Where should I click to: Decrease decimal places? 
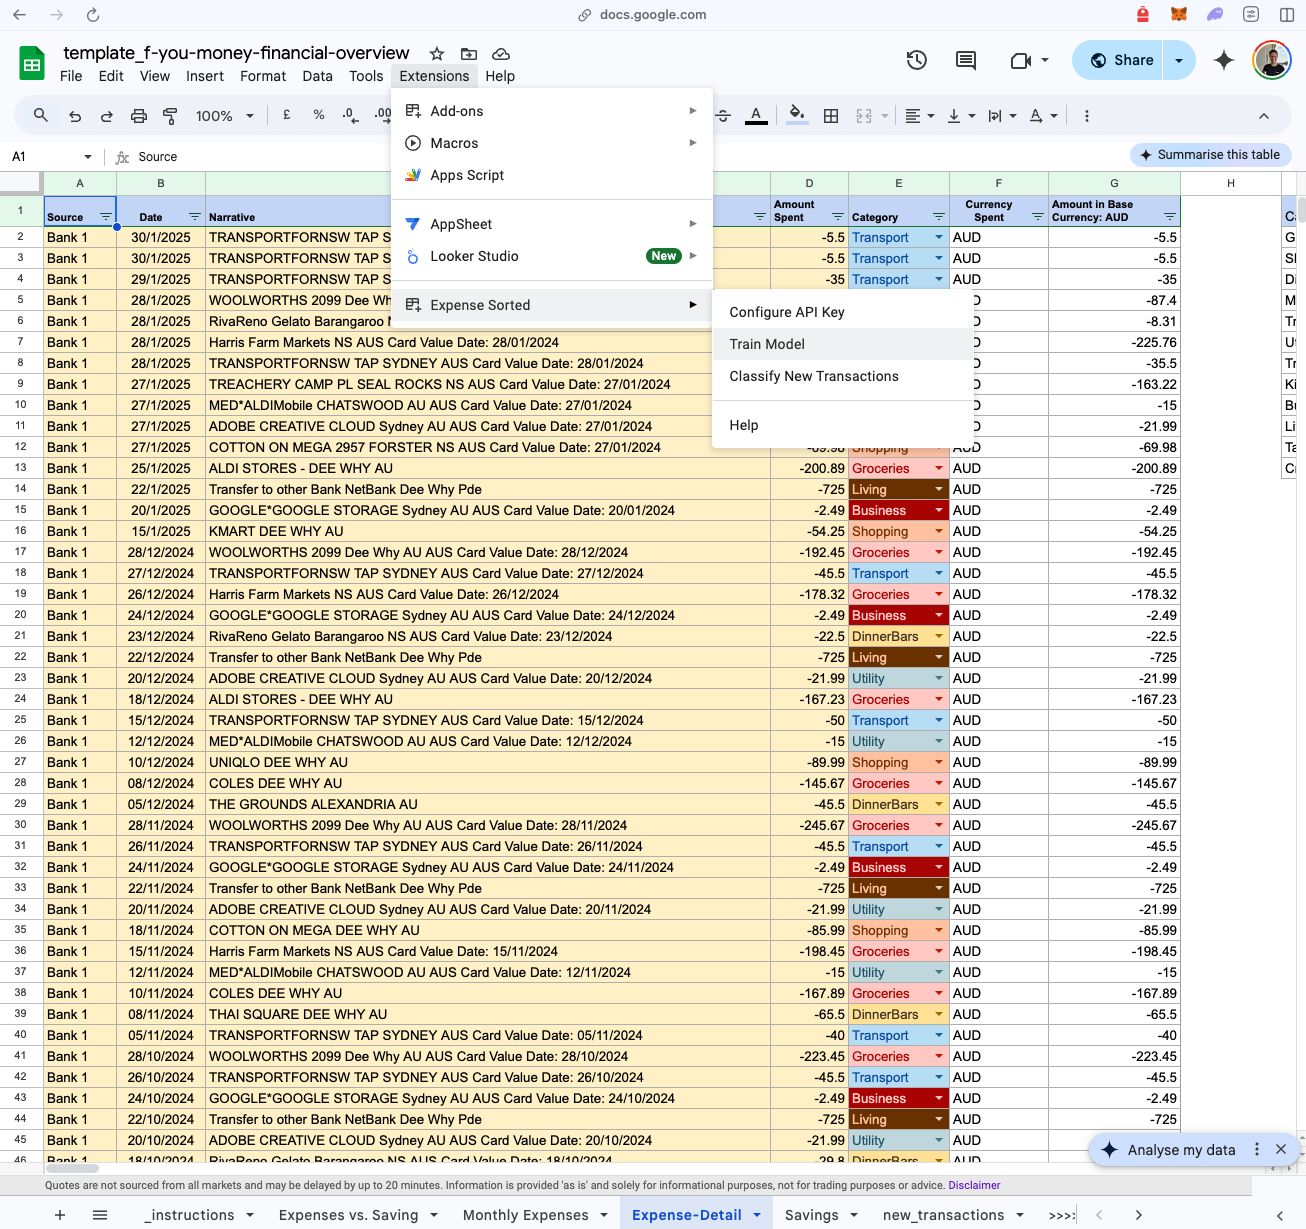[349, 115]
